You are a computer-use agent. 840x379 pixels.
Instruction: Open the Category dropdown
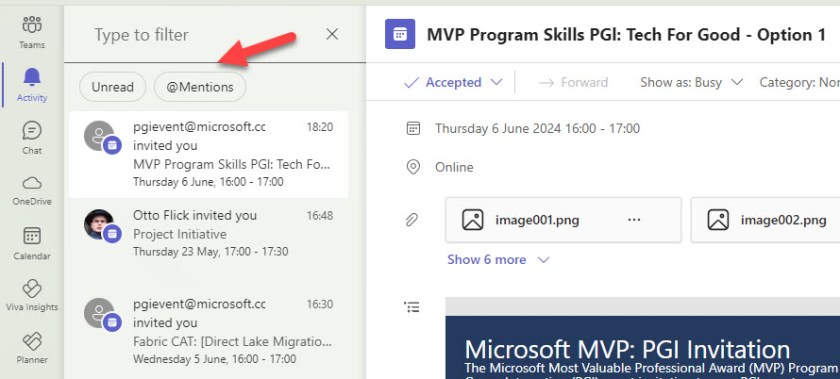pyautogui.click(x=799, y=83)
